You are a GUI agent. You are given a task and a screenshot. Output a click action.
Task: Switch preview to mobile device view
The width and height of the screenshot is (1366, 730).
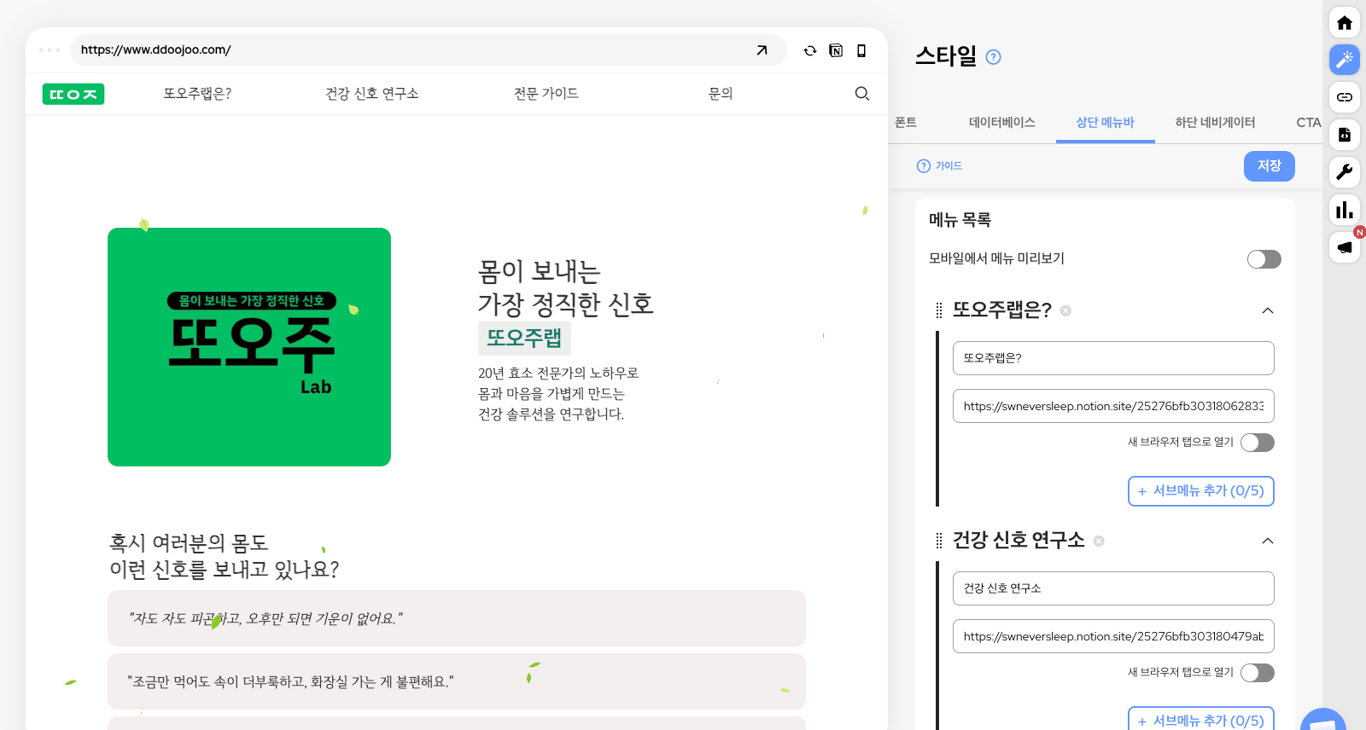coord(861,50)
